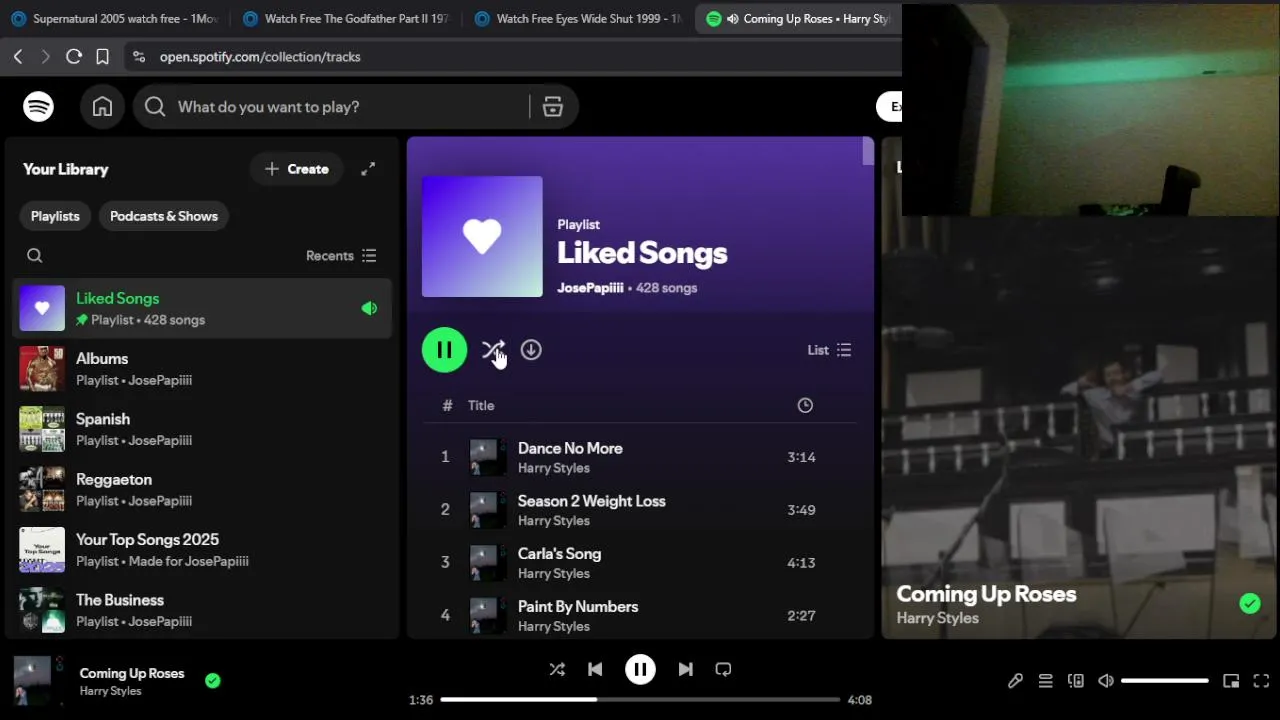Viewport: 1280px width, 720px height.
Task: Open the List view options dropdown
Action: point(829,350)
